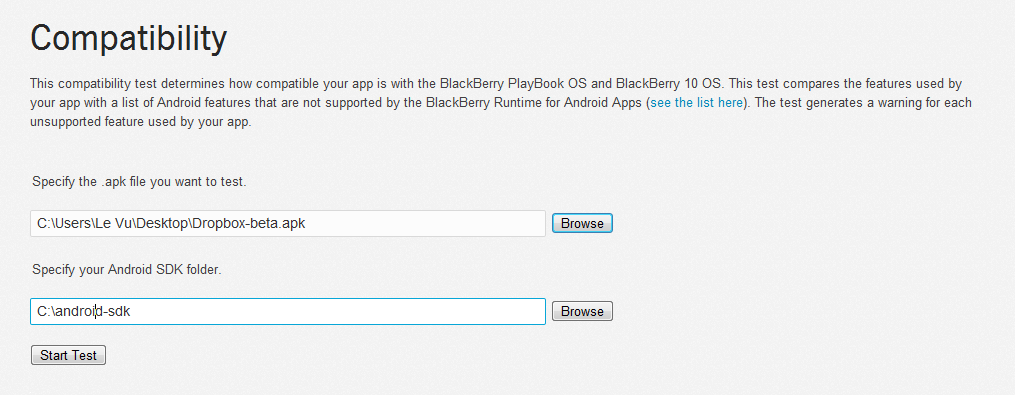Click Browse next to the Android SDK folder

[x=582, y=312]
